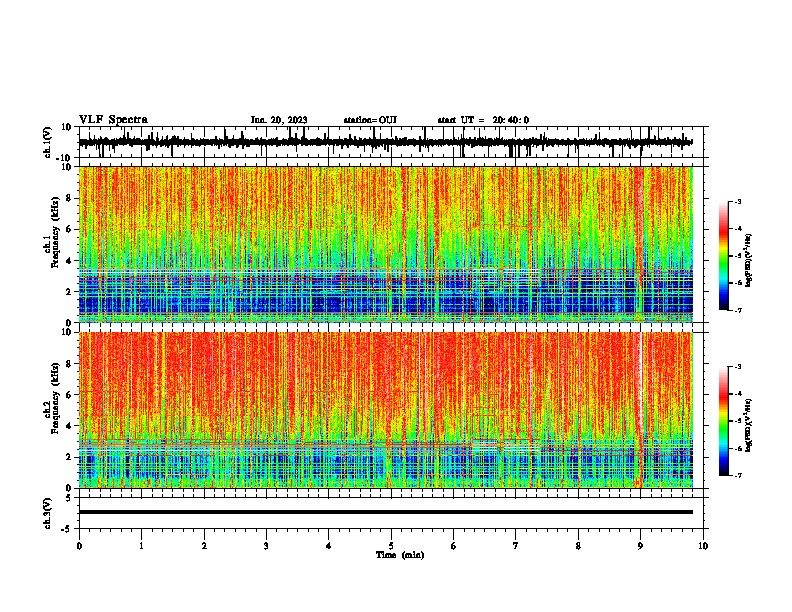Screen dimensions: 792x612
Task: Click the time axis tick label "5"
Action: (x=391, y=546)
